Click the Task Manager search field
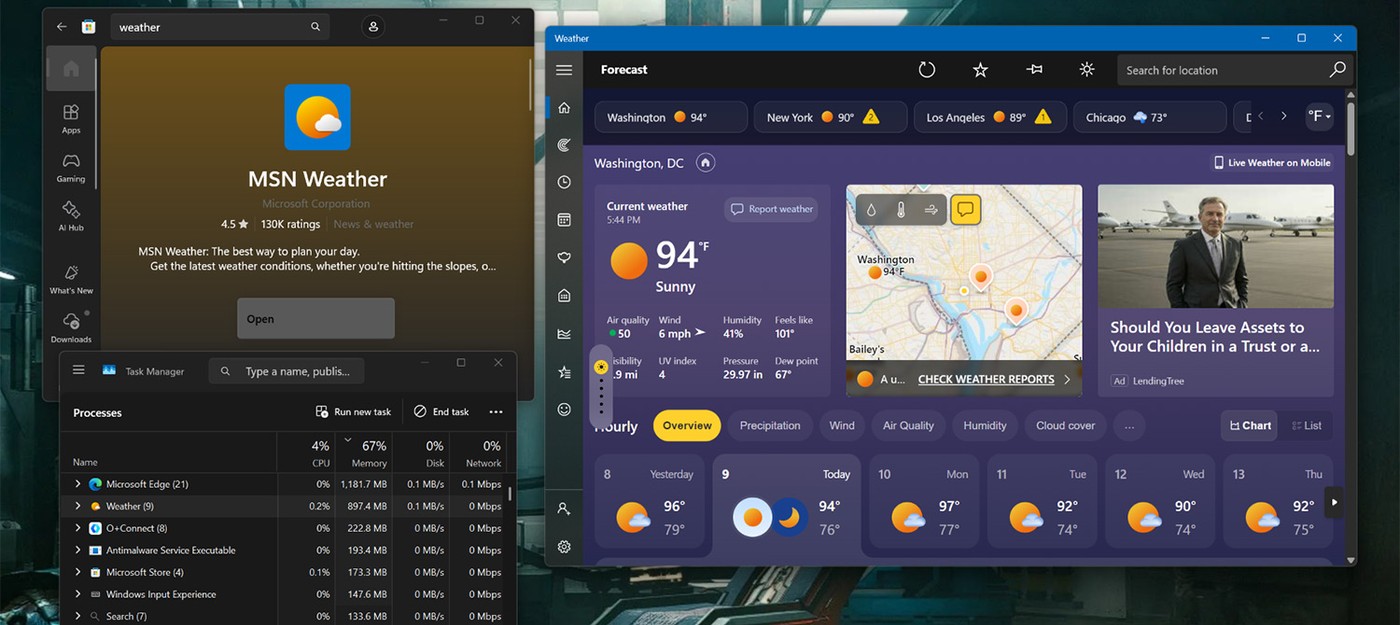Screen dimensions: 1400x625 [x=286, y=371]
